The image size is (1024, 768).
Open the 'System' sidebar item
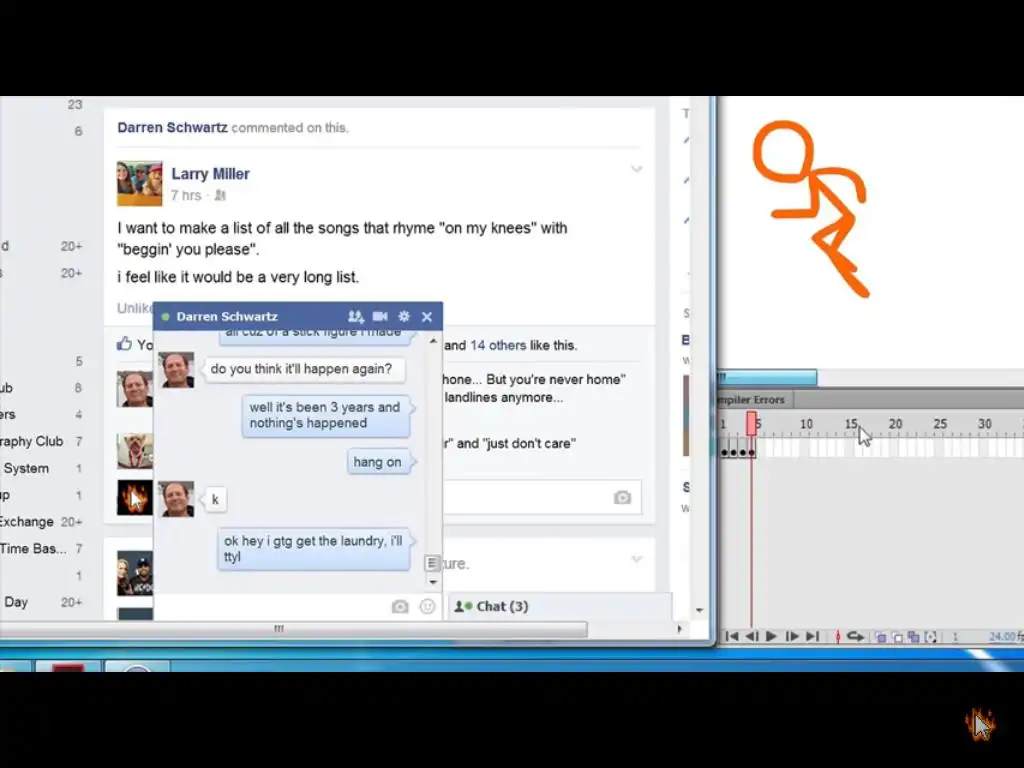click(26, 468)
